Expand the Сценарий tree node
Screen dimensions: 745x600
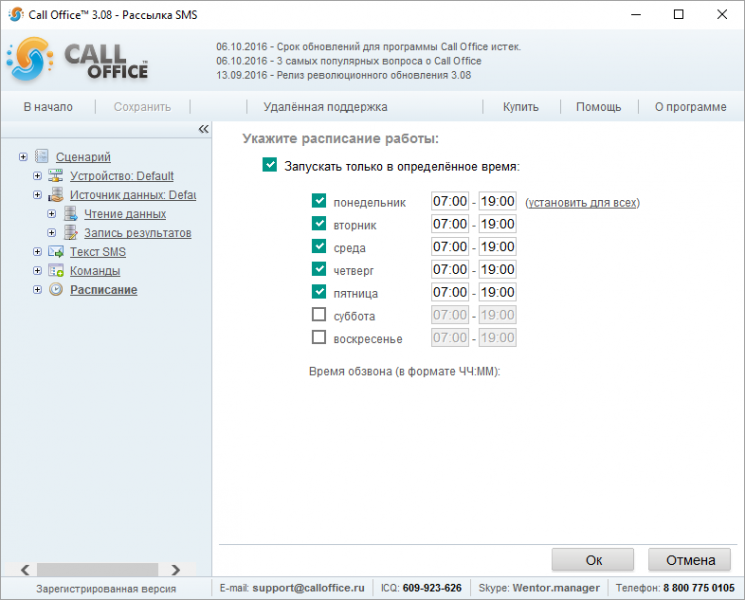tap(23, 156)
